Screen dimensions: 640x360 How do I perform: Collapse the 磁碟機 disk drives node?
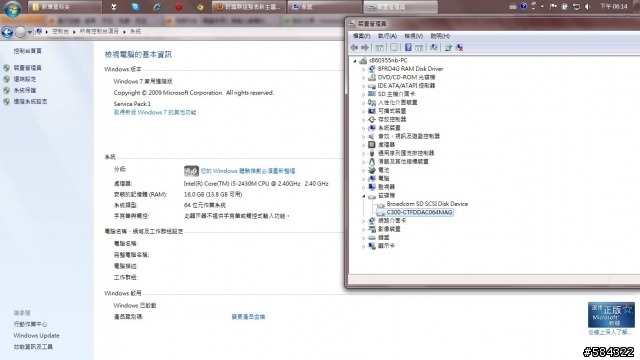pyautogui.click(x=363, y=196)
